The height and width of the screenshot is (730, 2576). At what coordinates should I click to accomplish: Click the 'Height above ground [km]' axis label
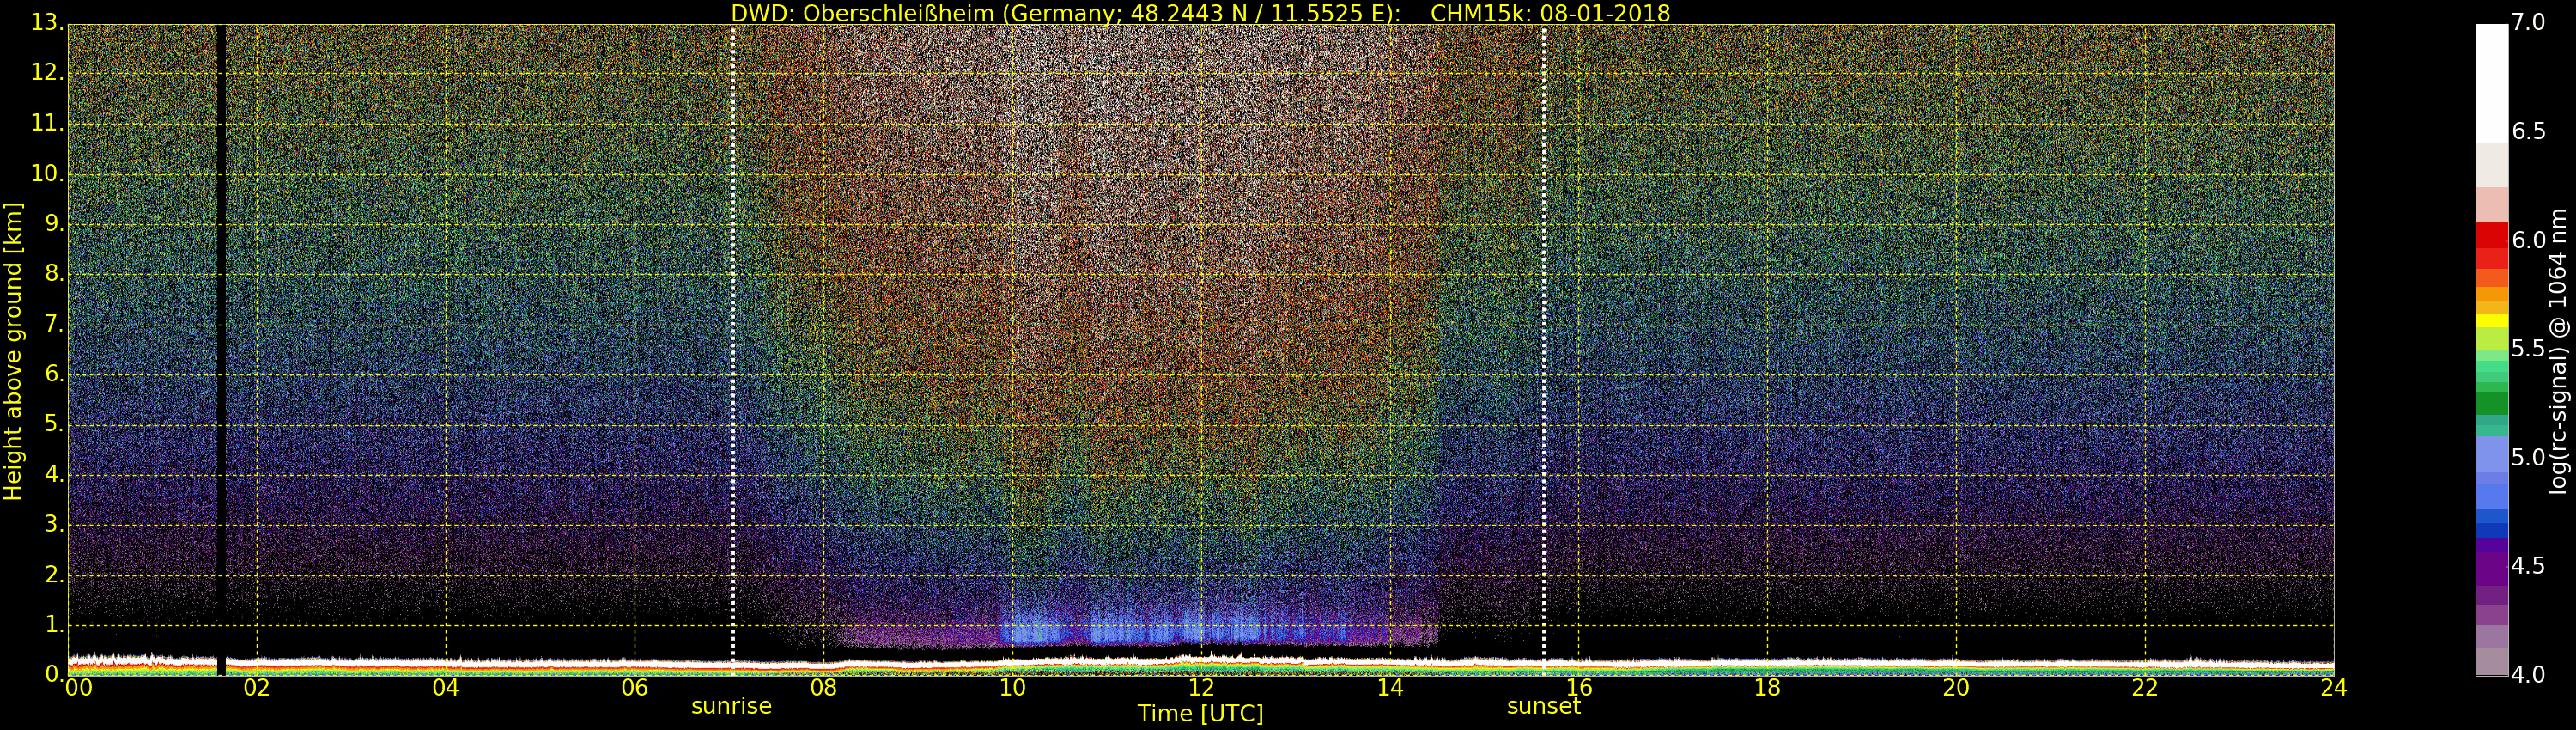click(x=13, y=351)
